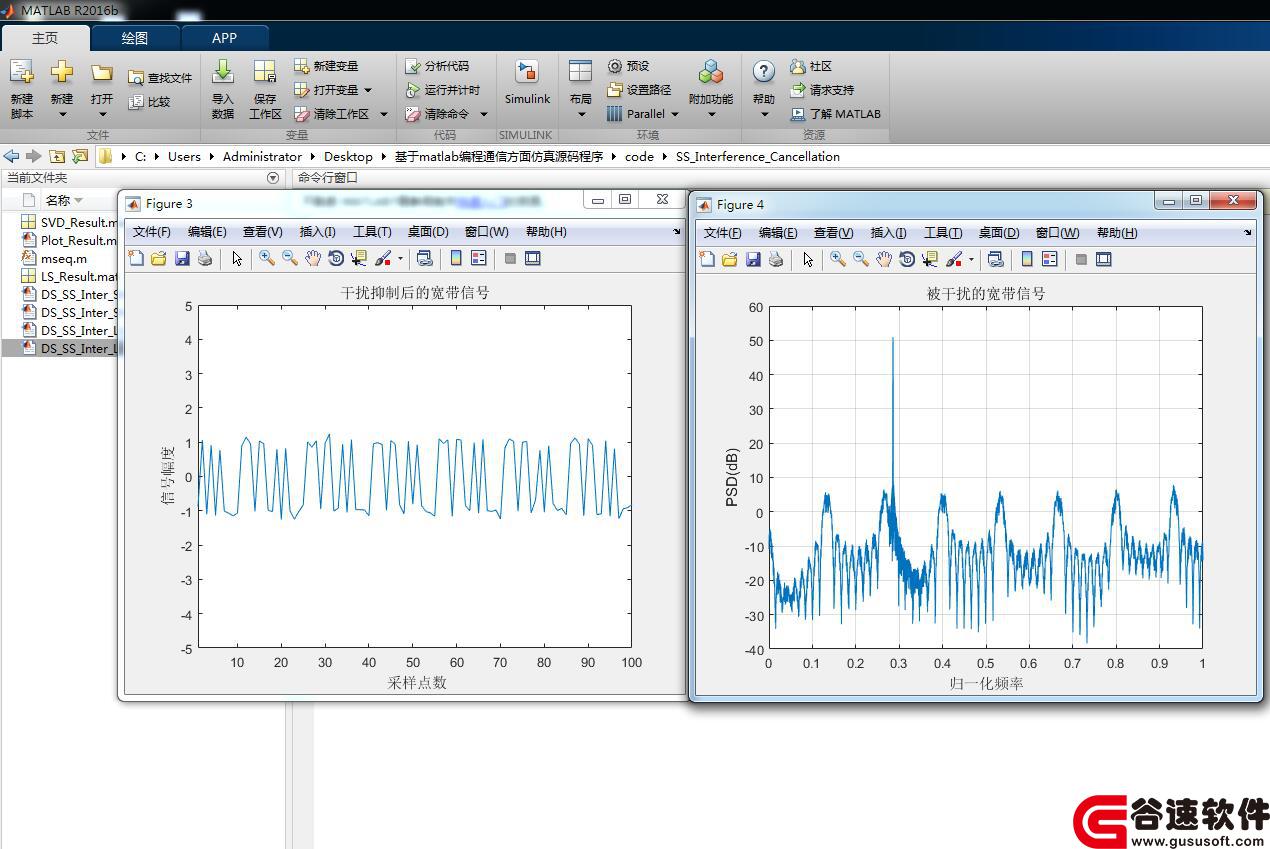Switch to the 绘图 ribbon tab
This screenshot has width=1270, height=849.
coord(135,38)
